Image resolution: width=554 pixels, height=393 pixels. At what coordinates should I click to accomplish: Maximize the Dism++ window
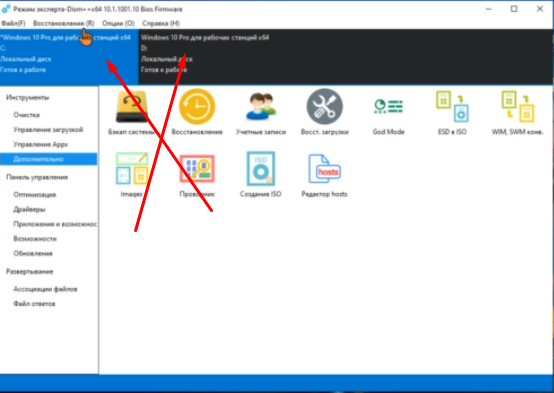(x=514, y=9)
